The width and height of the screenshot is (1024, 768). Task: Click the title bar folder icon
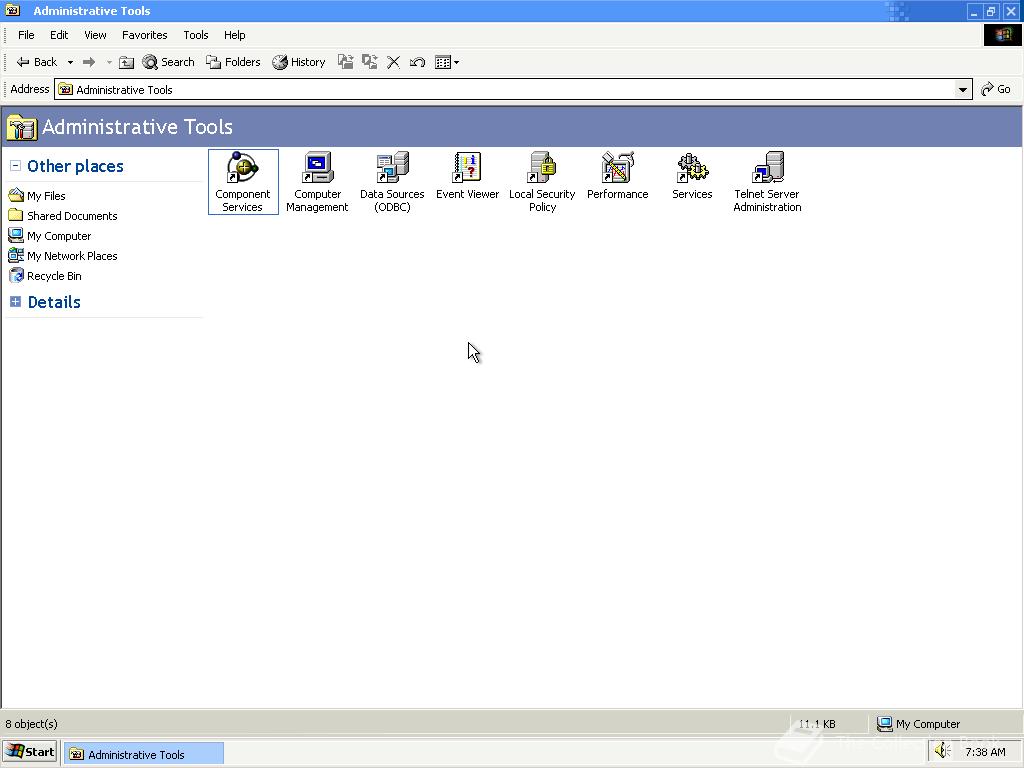(x=12, y=10)
